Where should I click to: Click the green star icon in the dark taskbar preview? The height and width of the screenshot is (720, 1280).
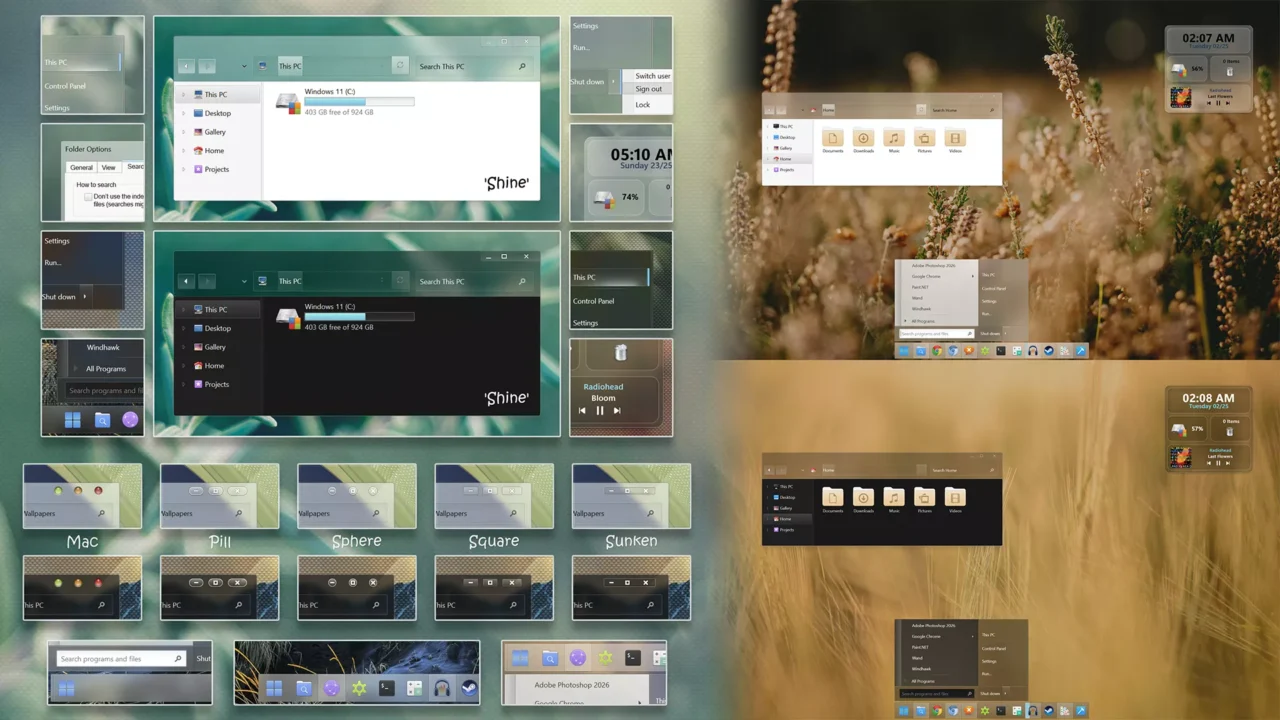click(358, 688)
